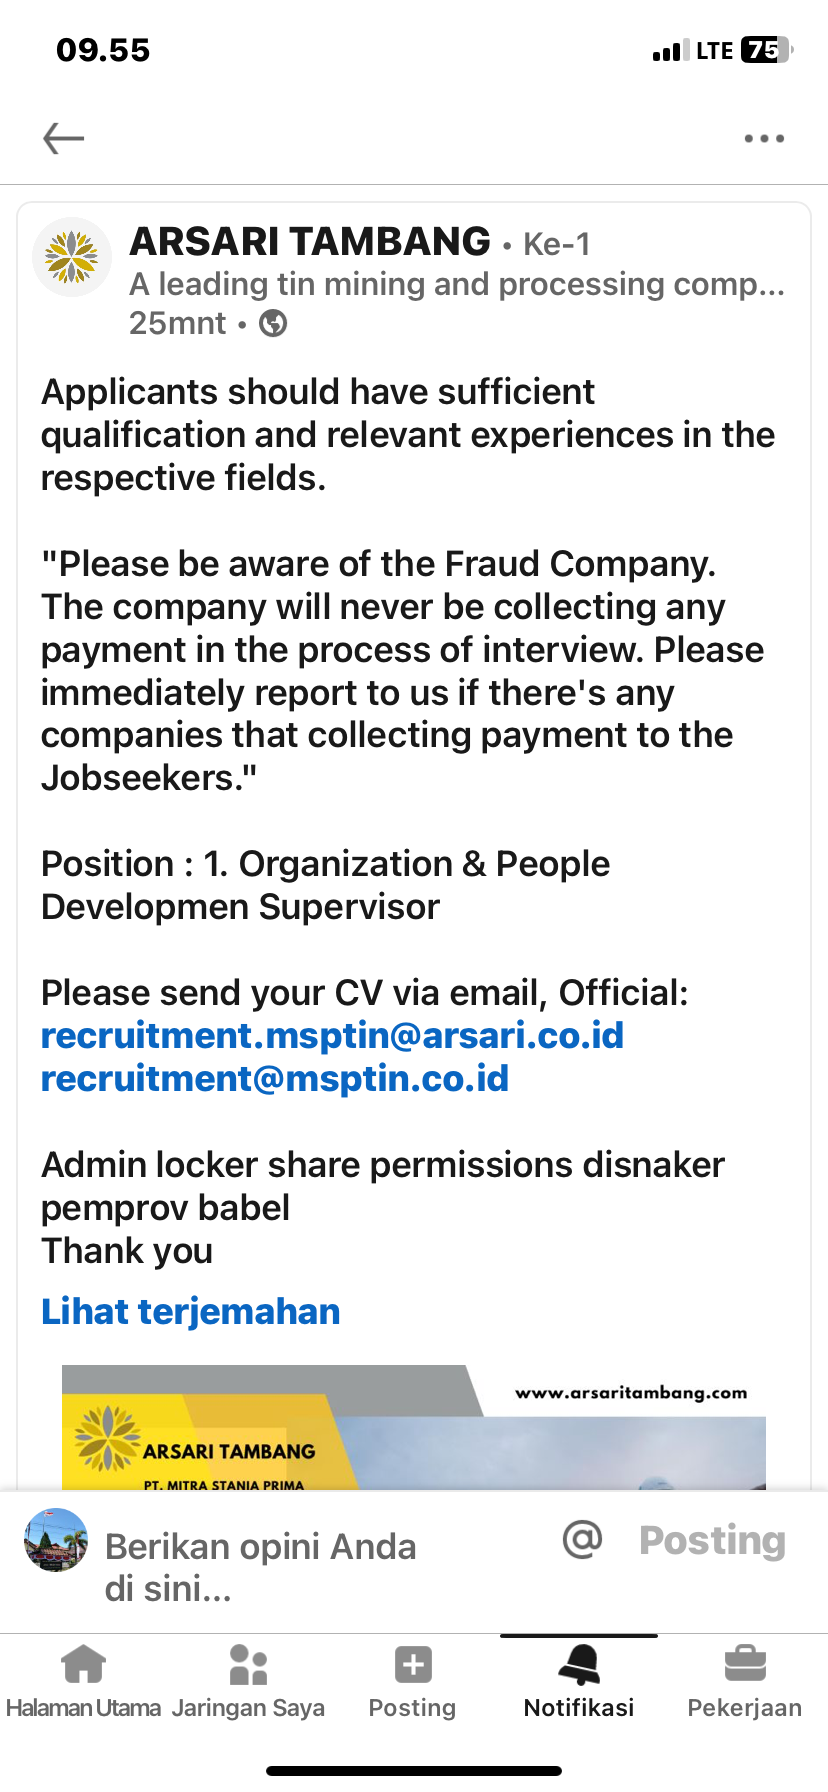
Task: Open recruitment.msptin@arsari.co.id email link
Action: tap(332, 1036)
